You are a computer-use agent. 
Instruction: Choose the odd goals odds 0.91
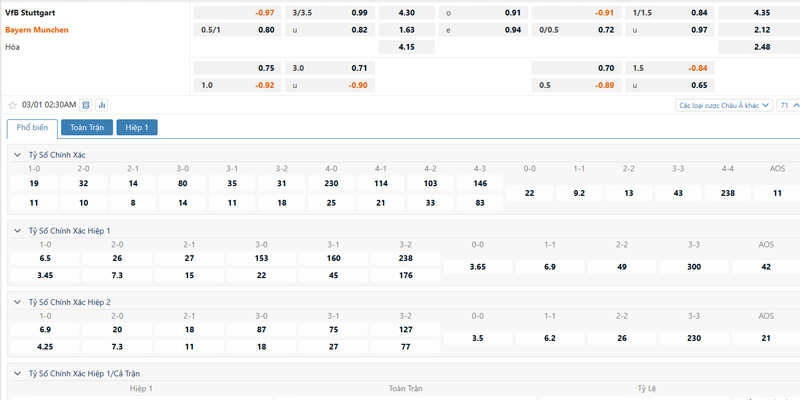pyautogui.click(x=483, y=13)
